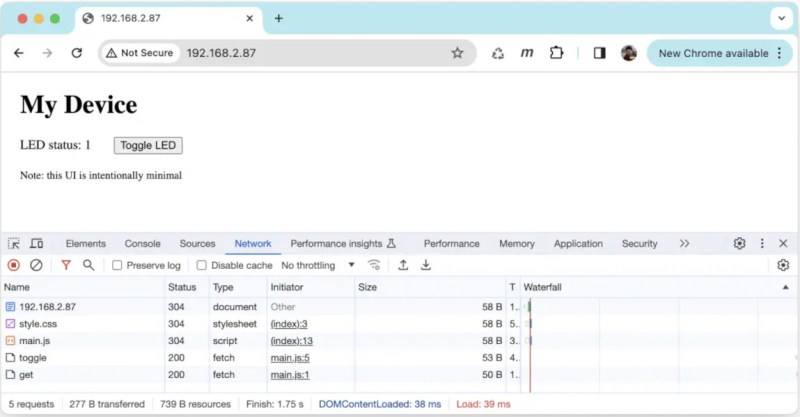Enable the Preserve log checkbox

coord(117,265)
